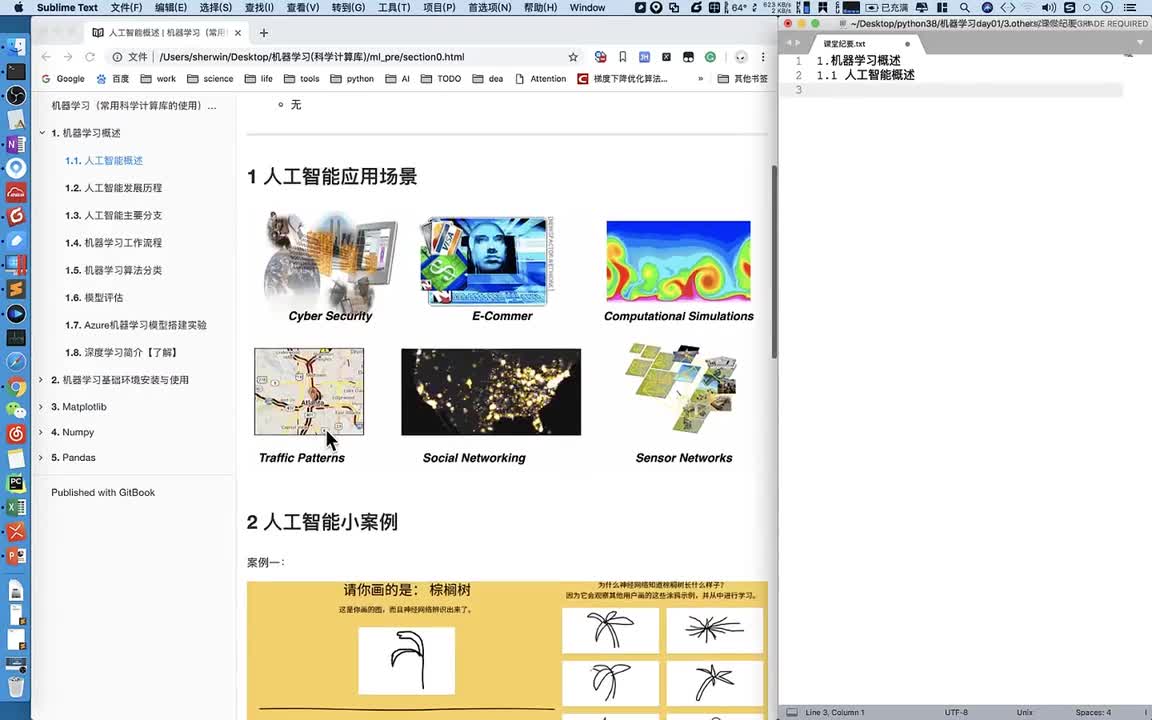Collapse chapter 1 机器学习概述 in sidebar
Screen dimensions: 1152x720
(x=41, y=133)
